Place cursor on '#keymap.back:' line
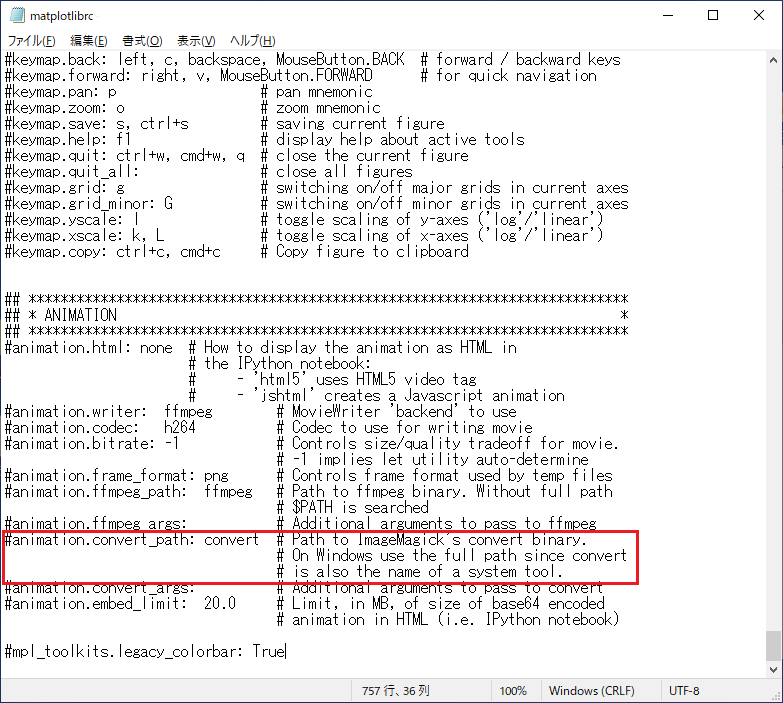This screenshot has height=703, width=783. coord(313,59)
